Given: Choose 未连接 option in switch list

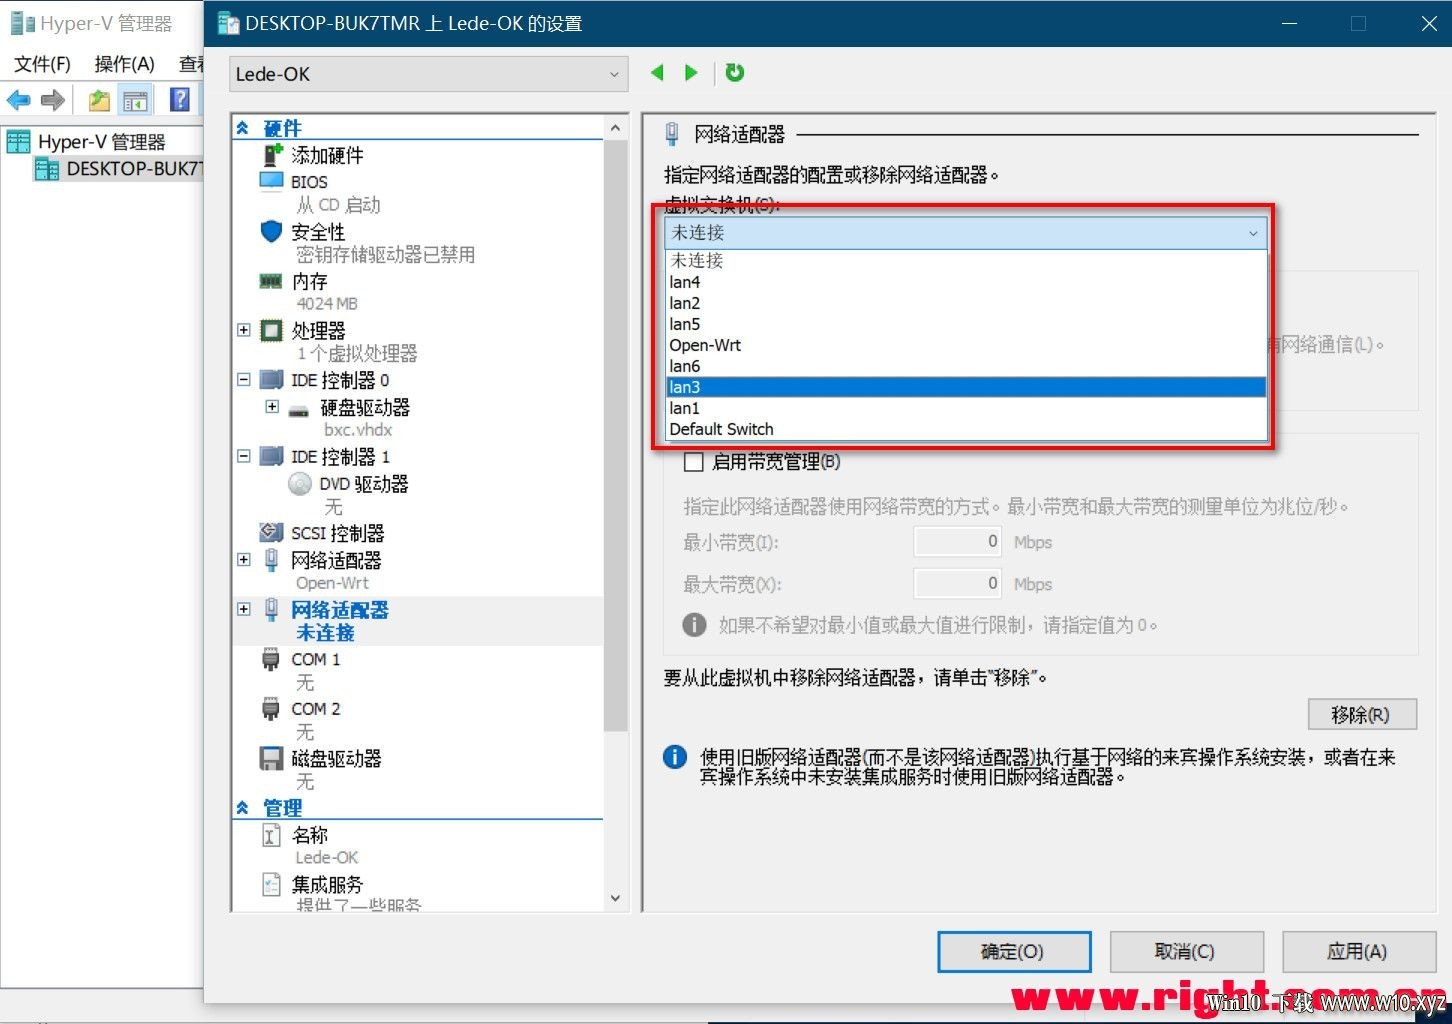Looking at the screenshot, I should click(x=966, y=260).
